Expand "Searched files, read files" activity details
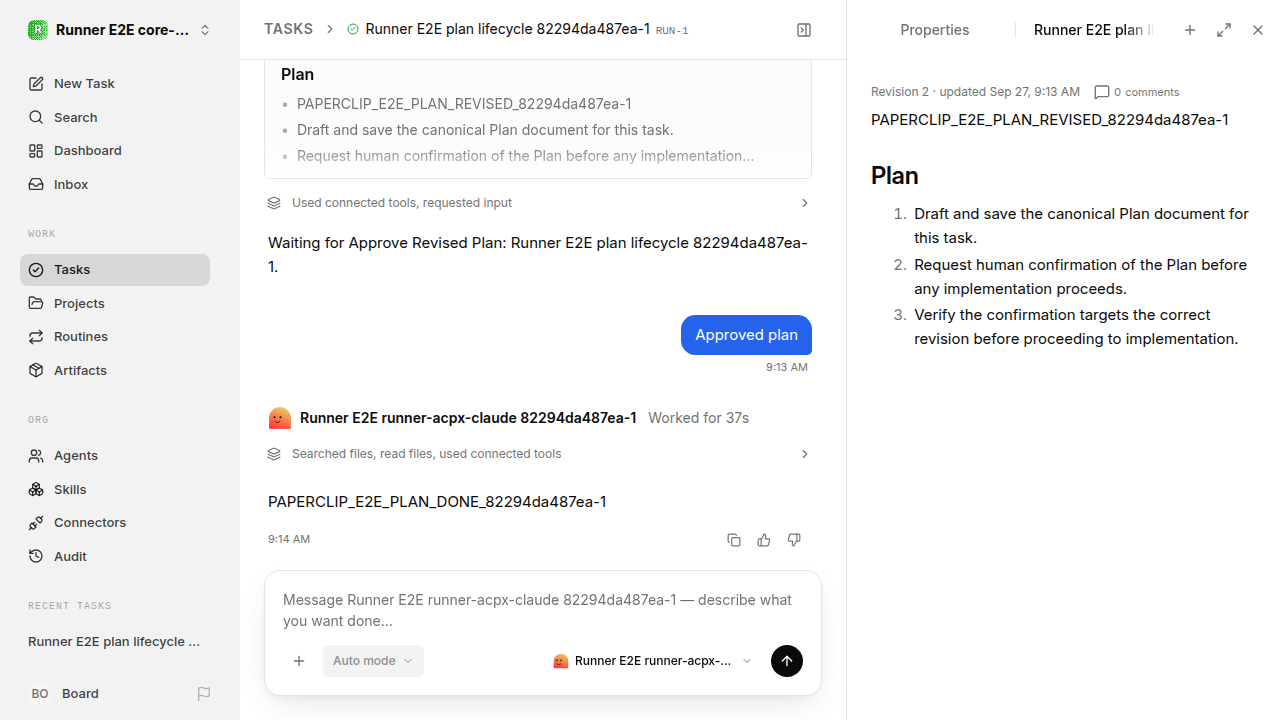The image size is (1280, 720). 538,454
